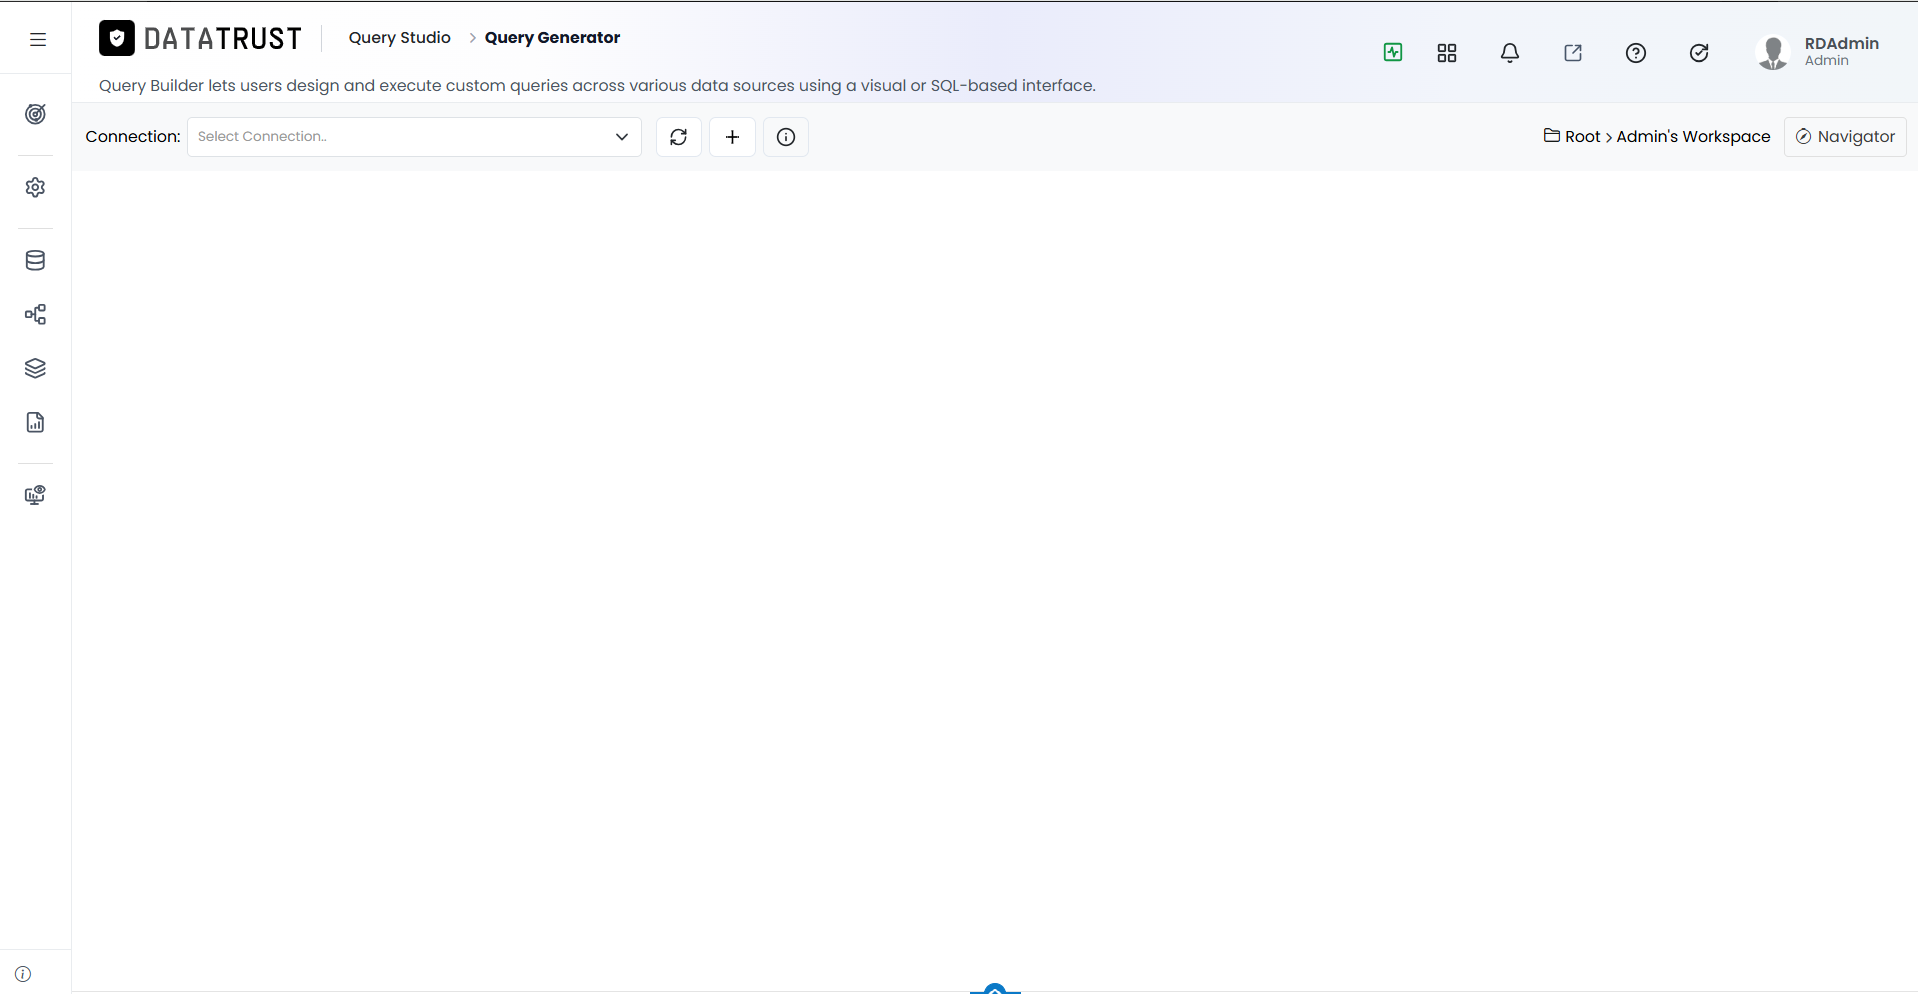
Task: Expand the bottom panel handle
Action: [995, 988]
